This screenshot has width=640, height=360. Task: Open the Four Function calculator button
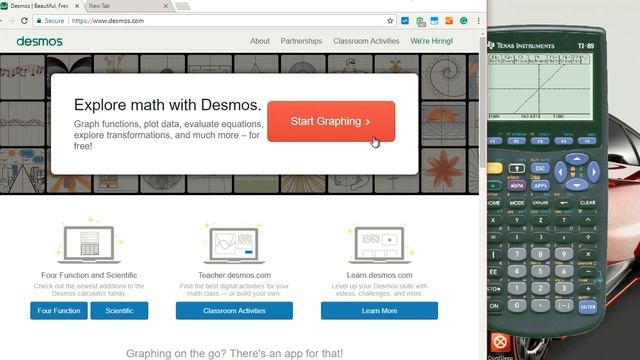59,311
